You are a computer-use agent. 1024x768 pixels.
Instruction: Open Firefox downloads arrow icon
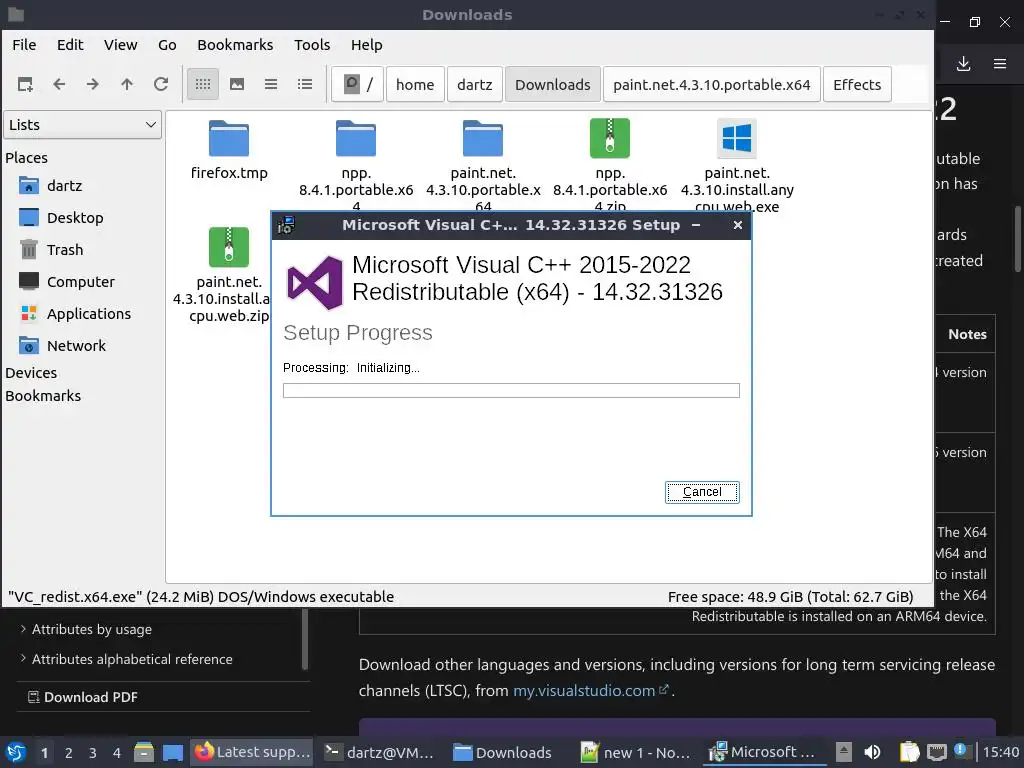(x=963, y=64)
